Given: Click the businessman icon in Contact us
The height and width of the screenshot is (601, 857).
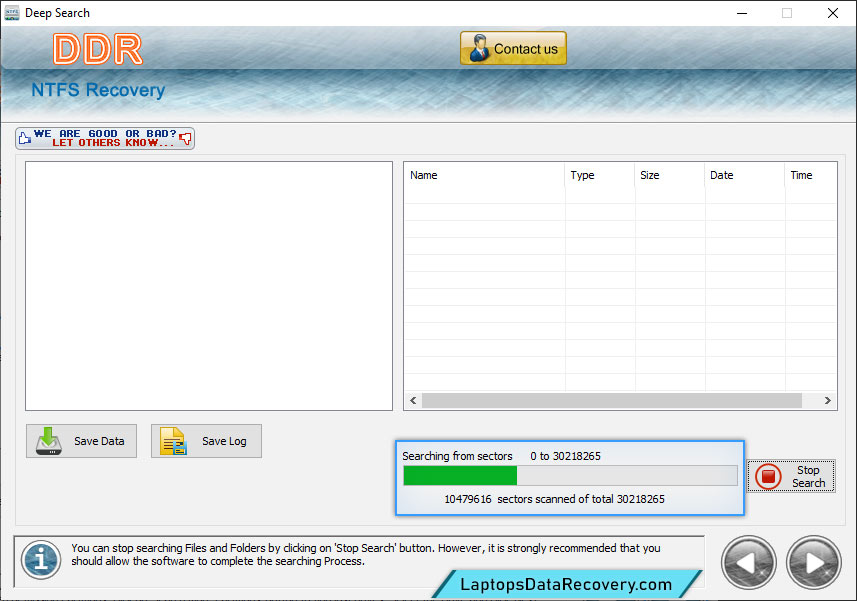Looking at the screenshot, I should coord(479,48).
